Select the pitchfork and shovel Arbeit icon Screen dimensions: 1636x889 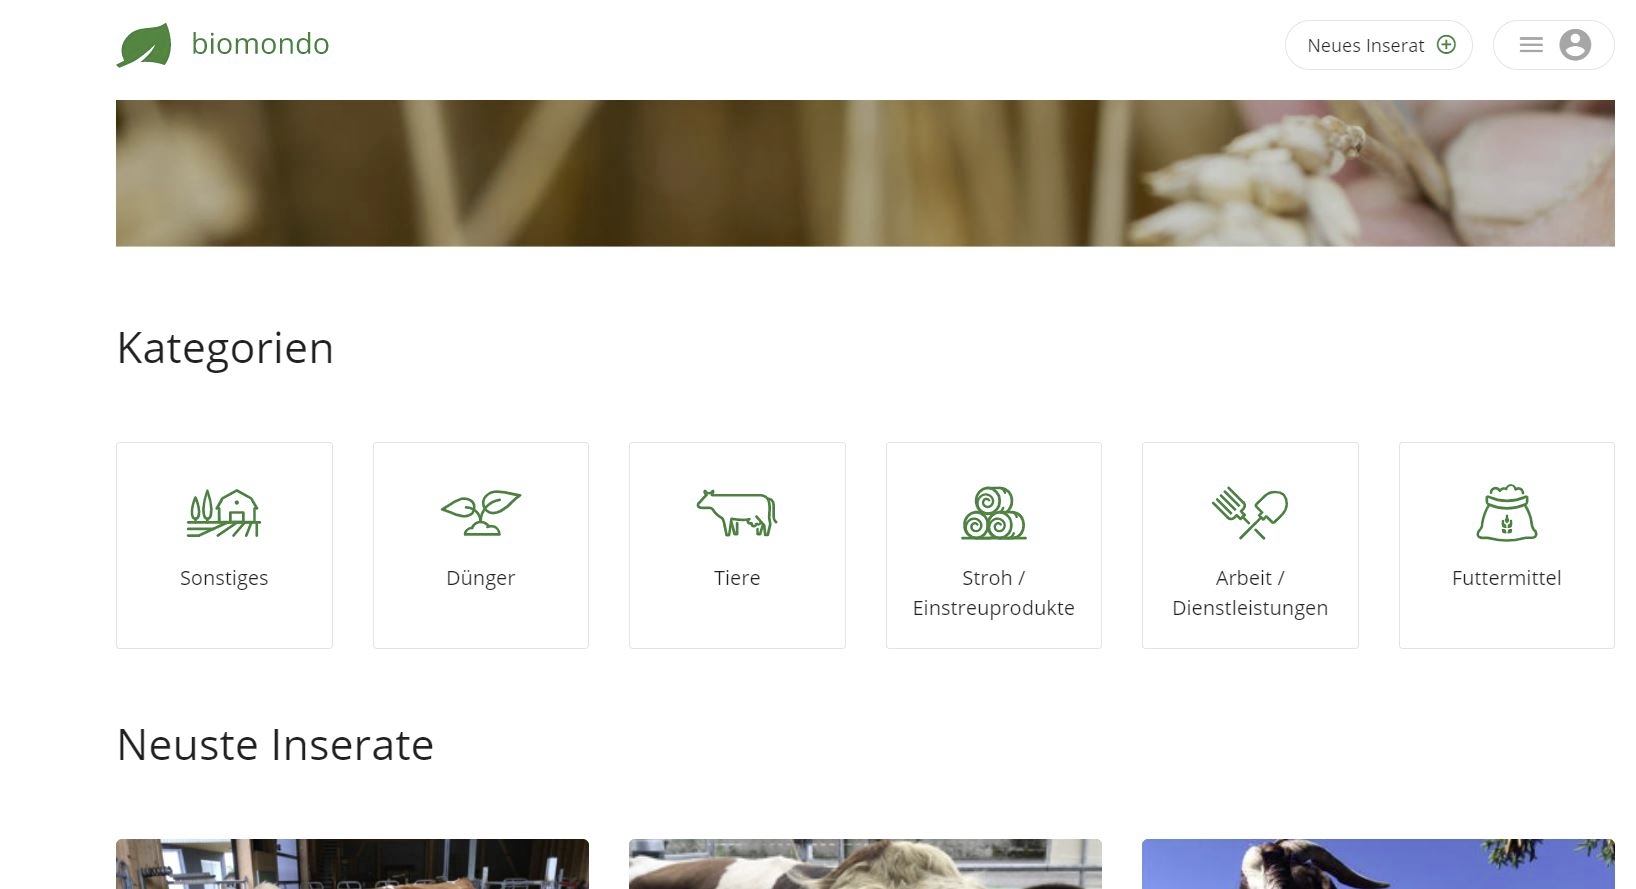point(1250,513)
